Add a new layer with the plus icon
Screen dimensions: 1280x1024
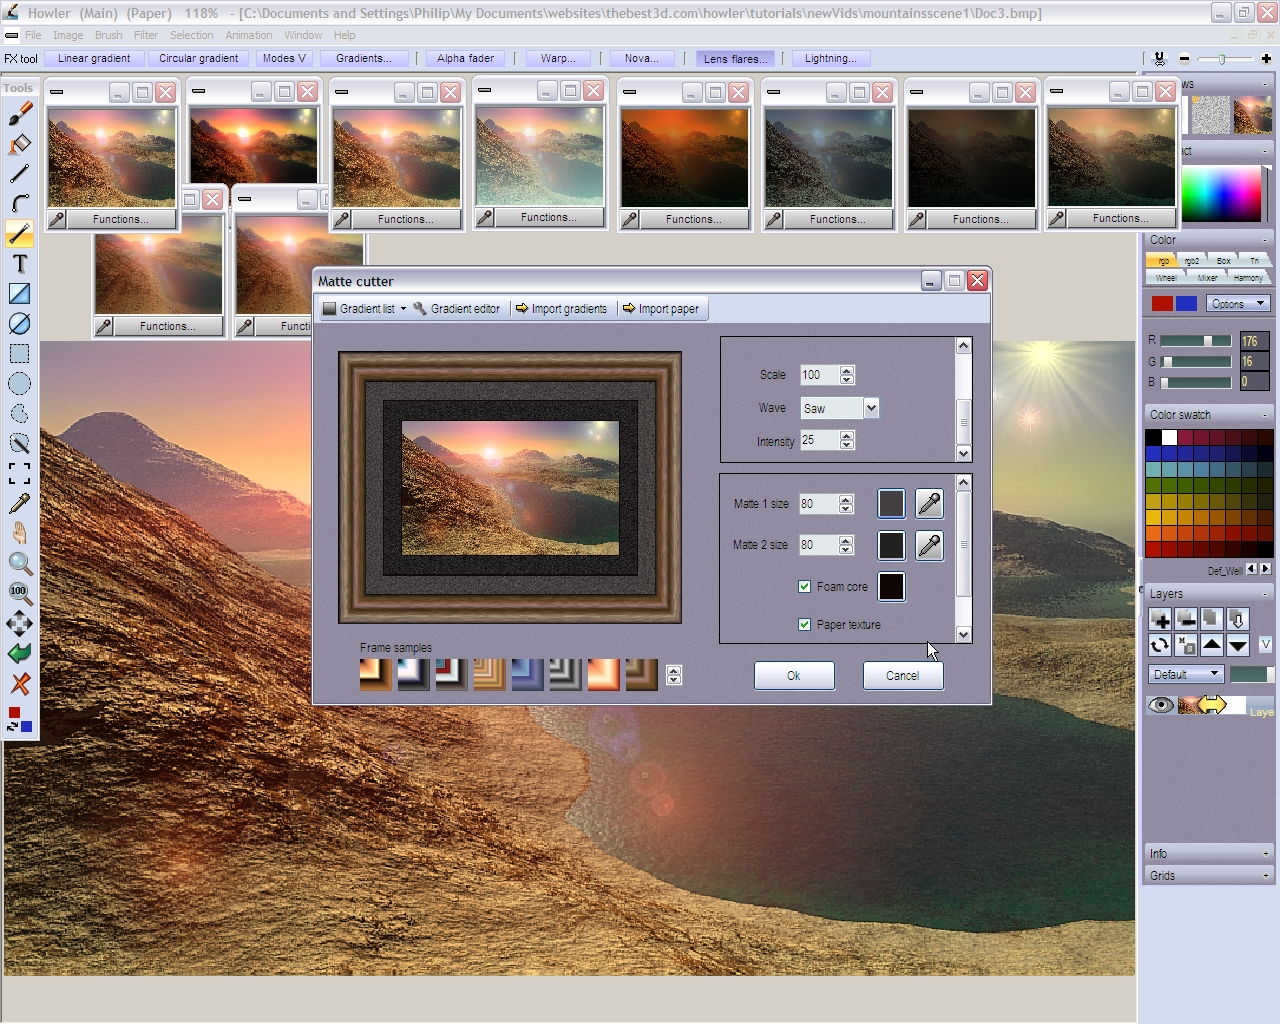[1160, 620]
